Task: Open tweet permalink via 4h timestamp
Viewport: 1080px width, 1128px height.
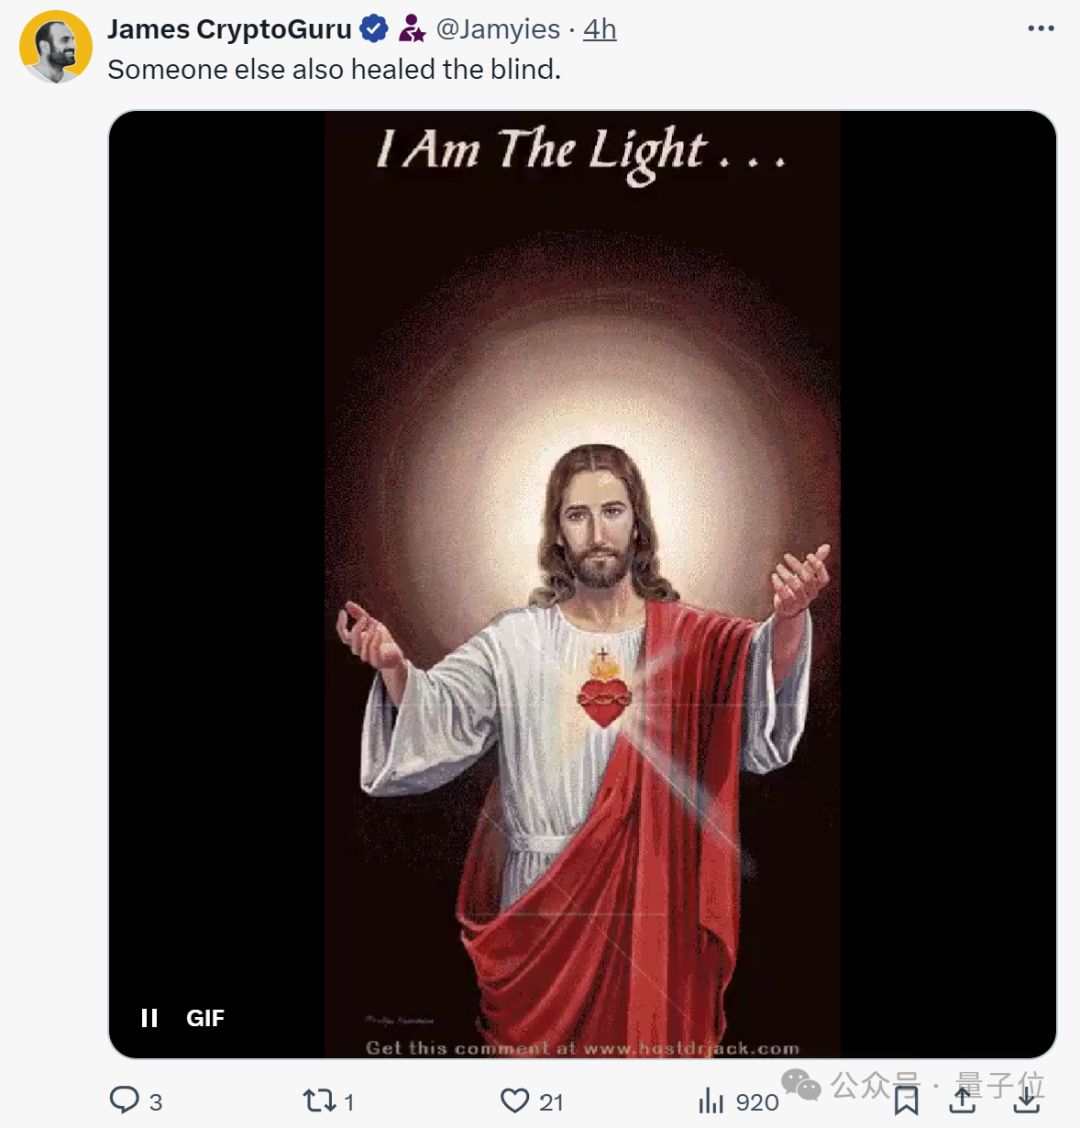Action: click(600, 29)
